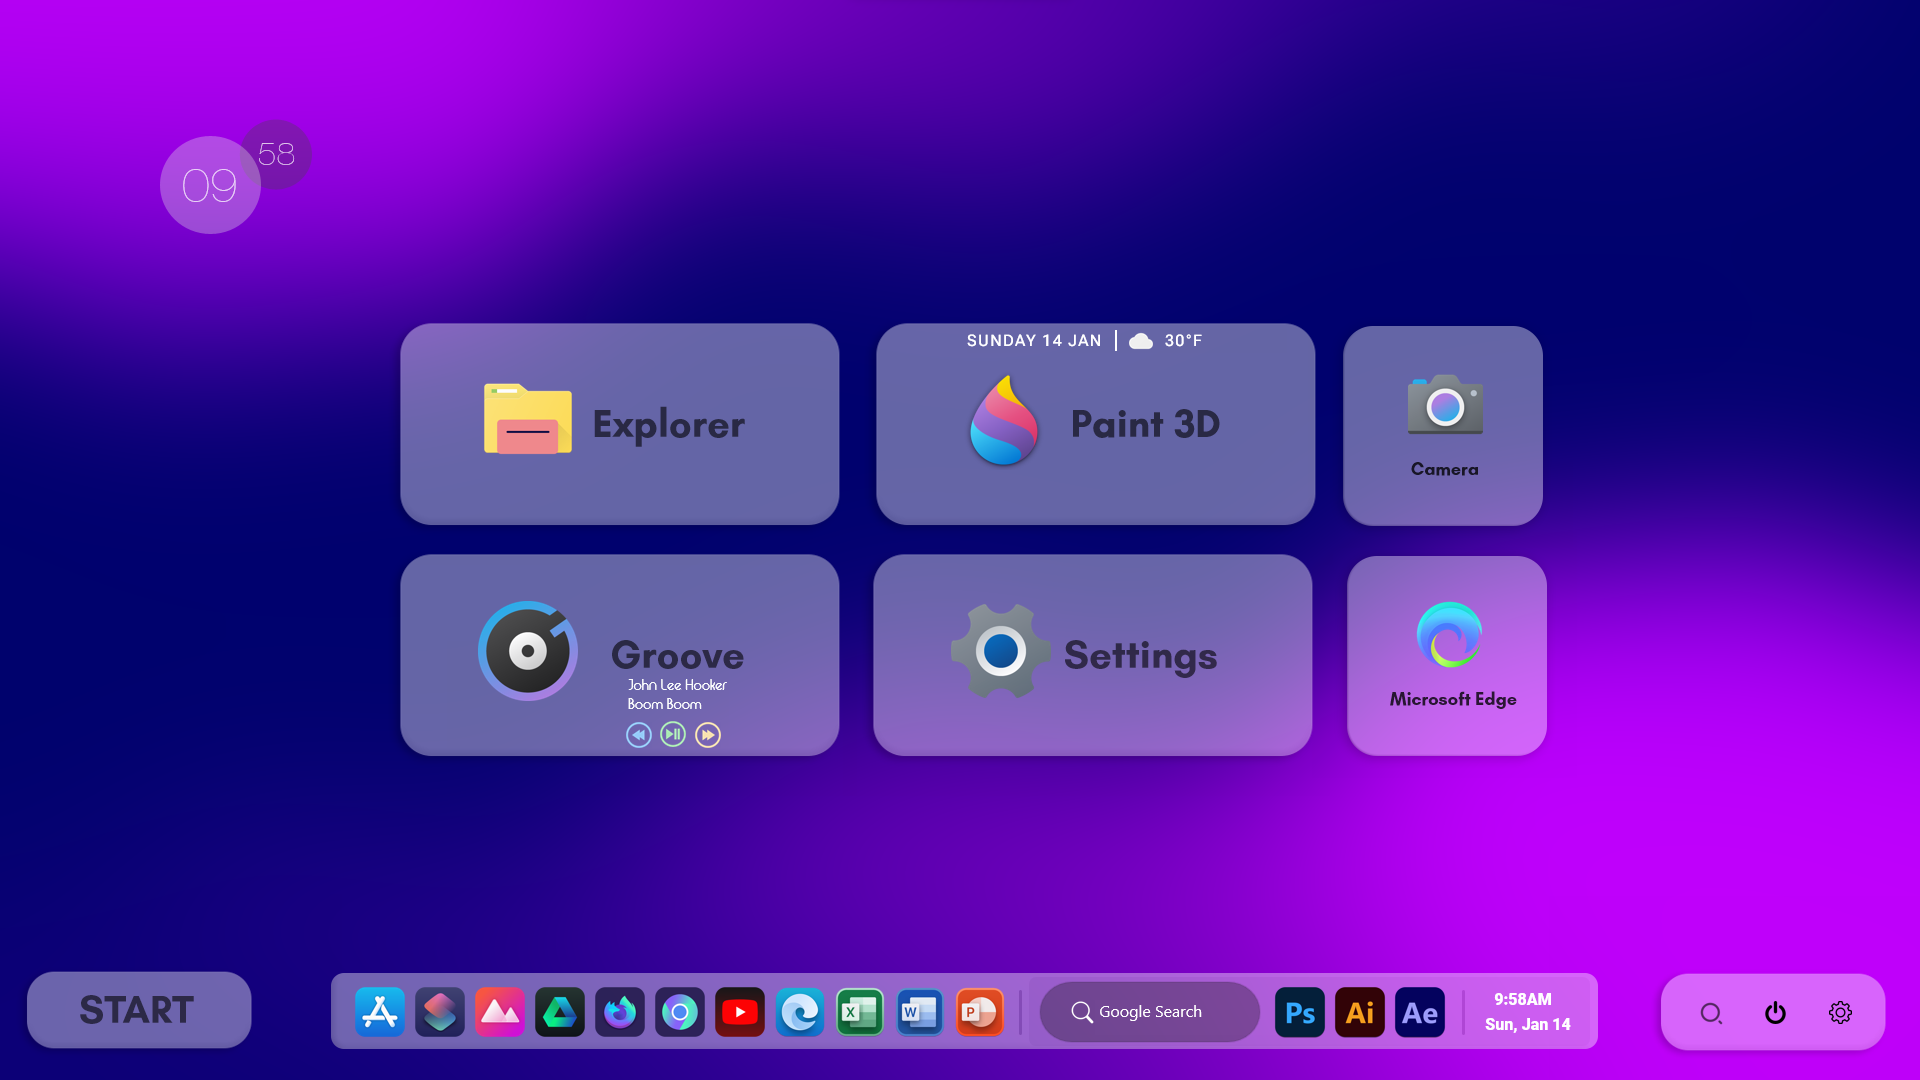Screen dimensions: 1920x1080
Task: Click the 30°F weather reading
Action: point(1183,341)
